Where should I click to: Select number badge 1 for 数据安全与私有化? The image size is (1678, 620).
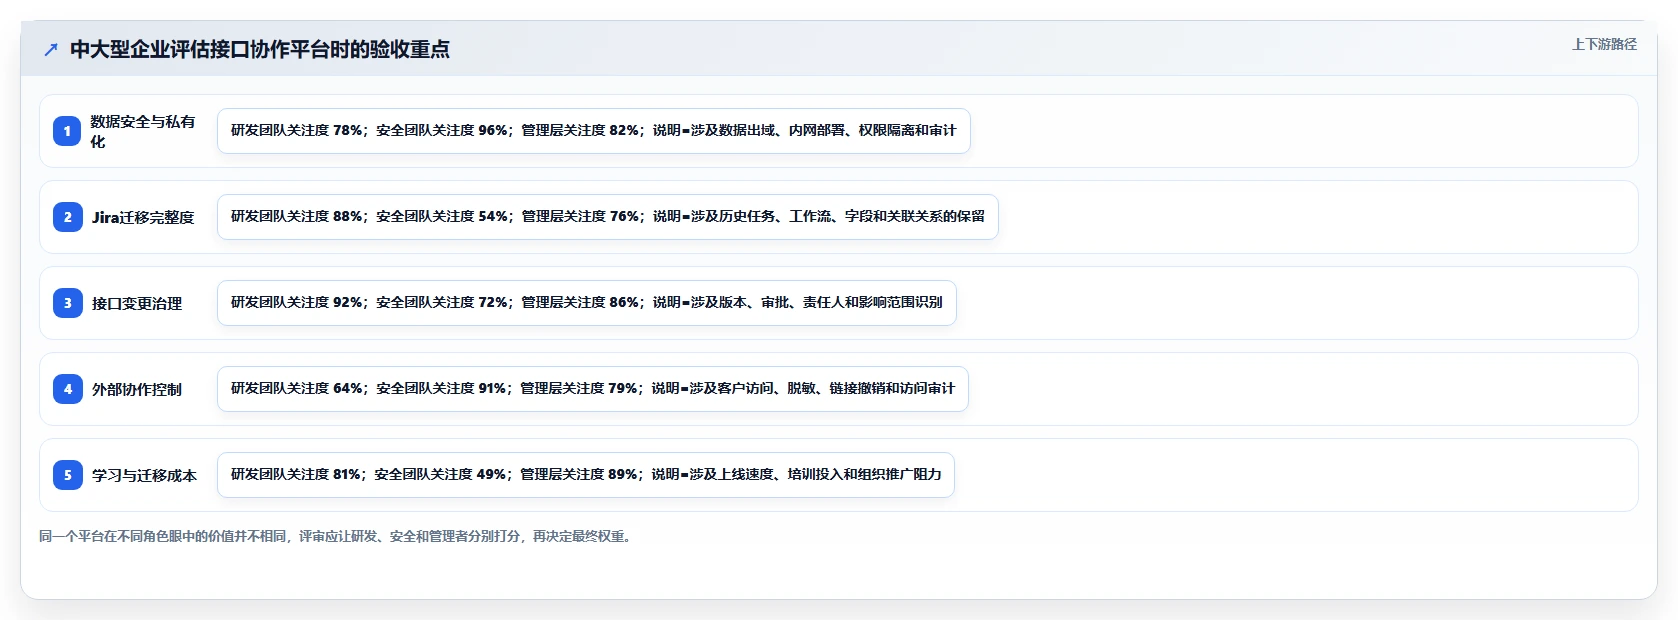[67, 131]
